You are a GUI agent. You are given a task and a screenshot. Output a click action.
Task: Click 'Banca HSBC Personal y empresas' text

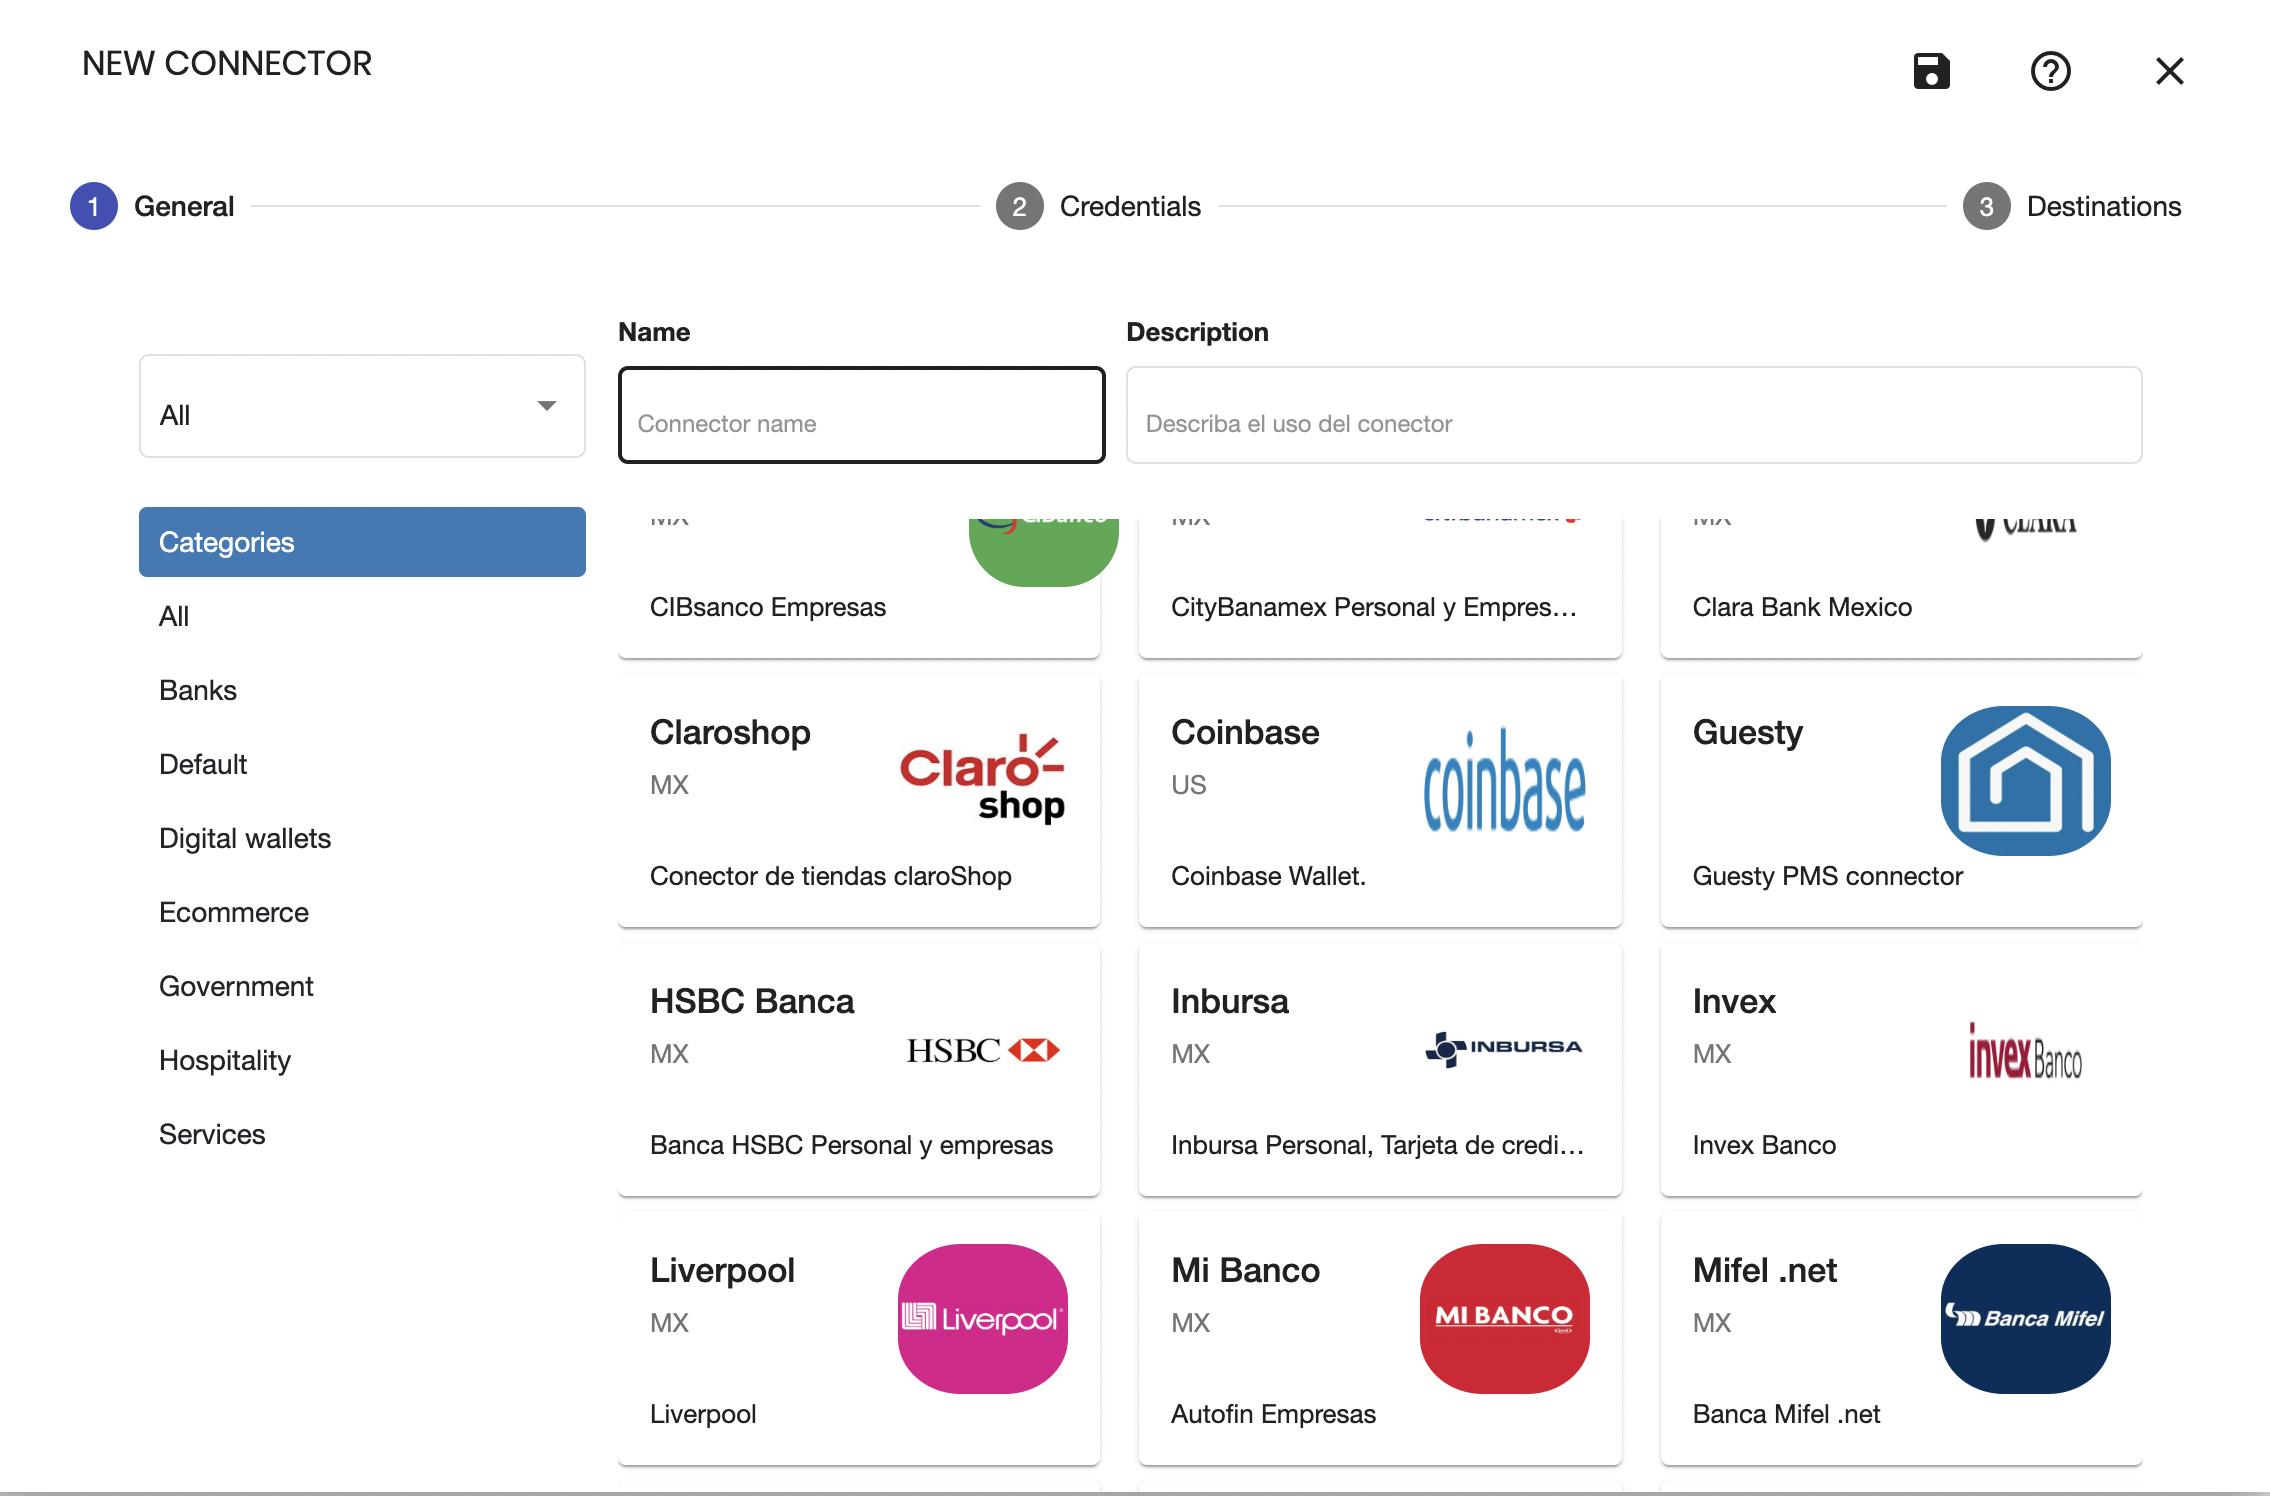click(851, 1145)
